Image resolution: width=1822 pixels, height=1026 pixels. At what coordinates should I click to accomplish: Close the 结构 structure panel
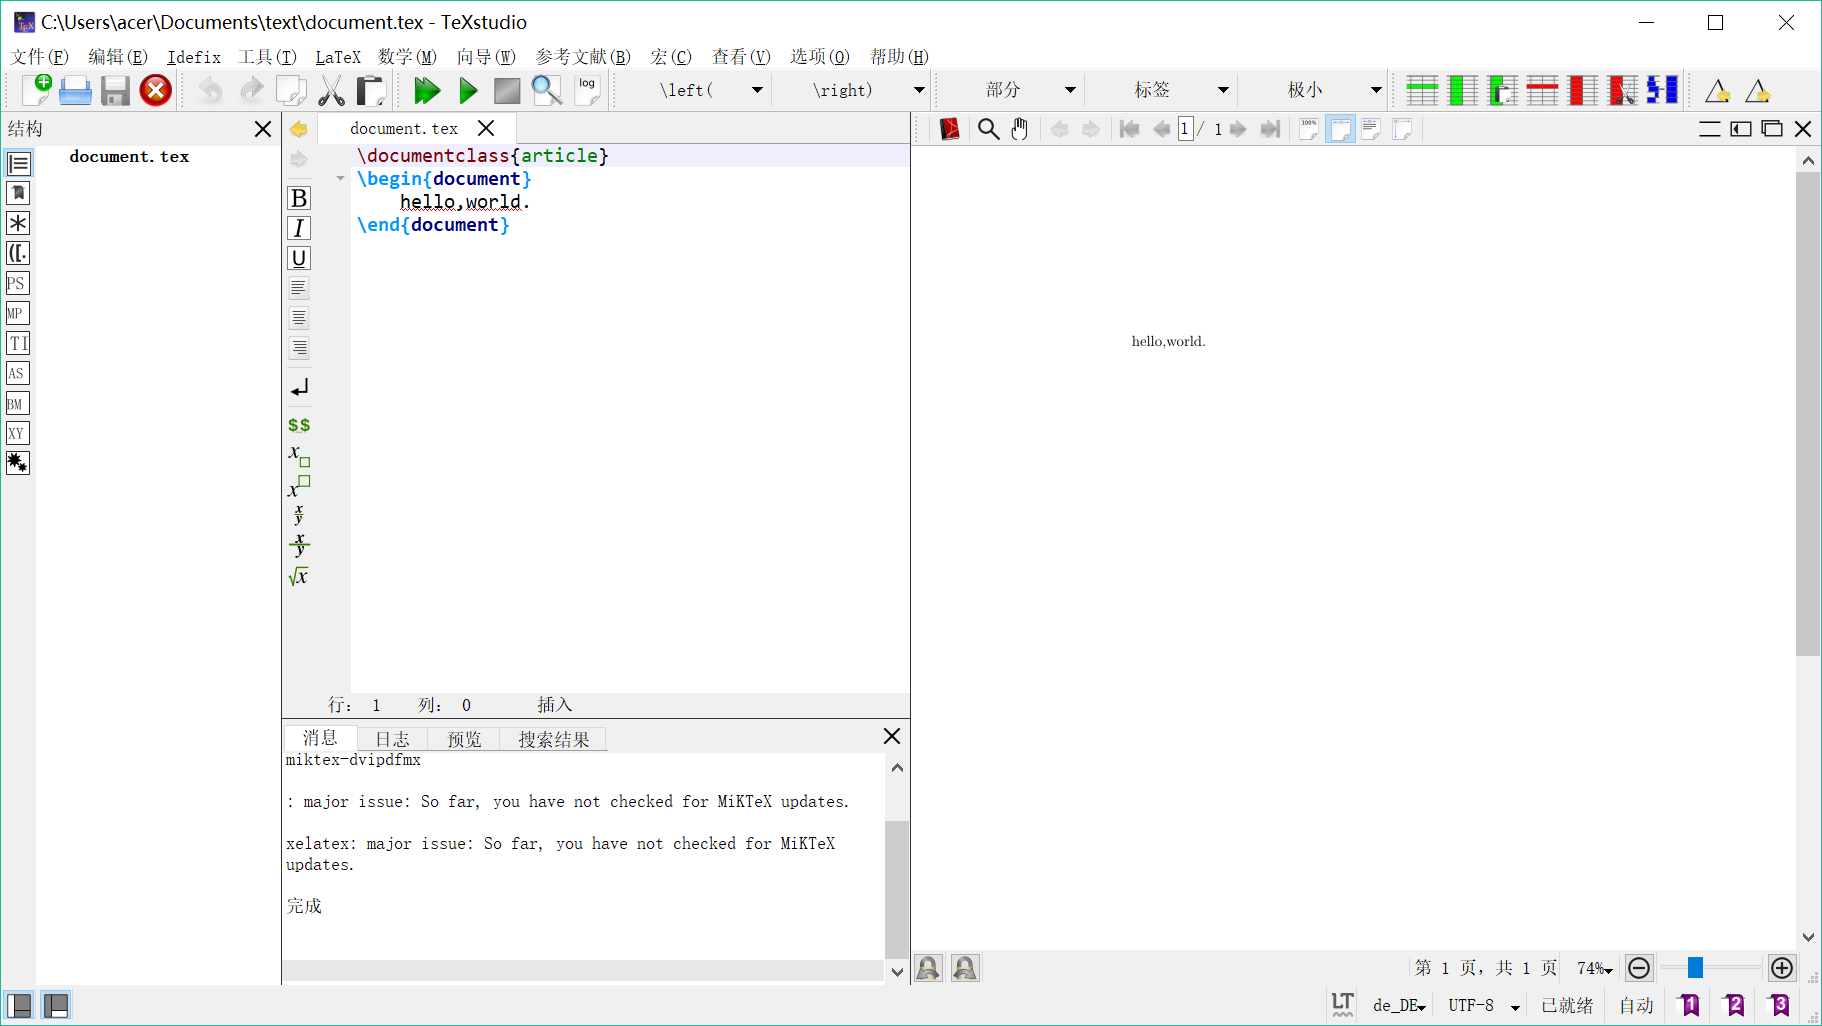click(x=263, y=129)
